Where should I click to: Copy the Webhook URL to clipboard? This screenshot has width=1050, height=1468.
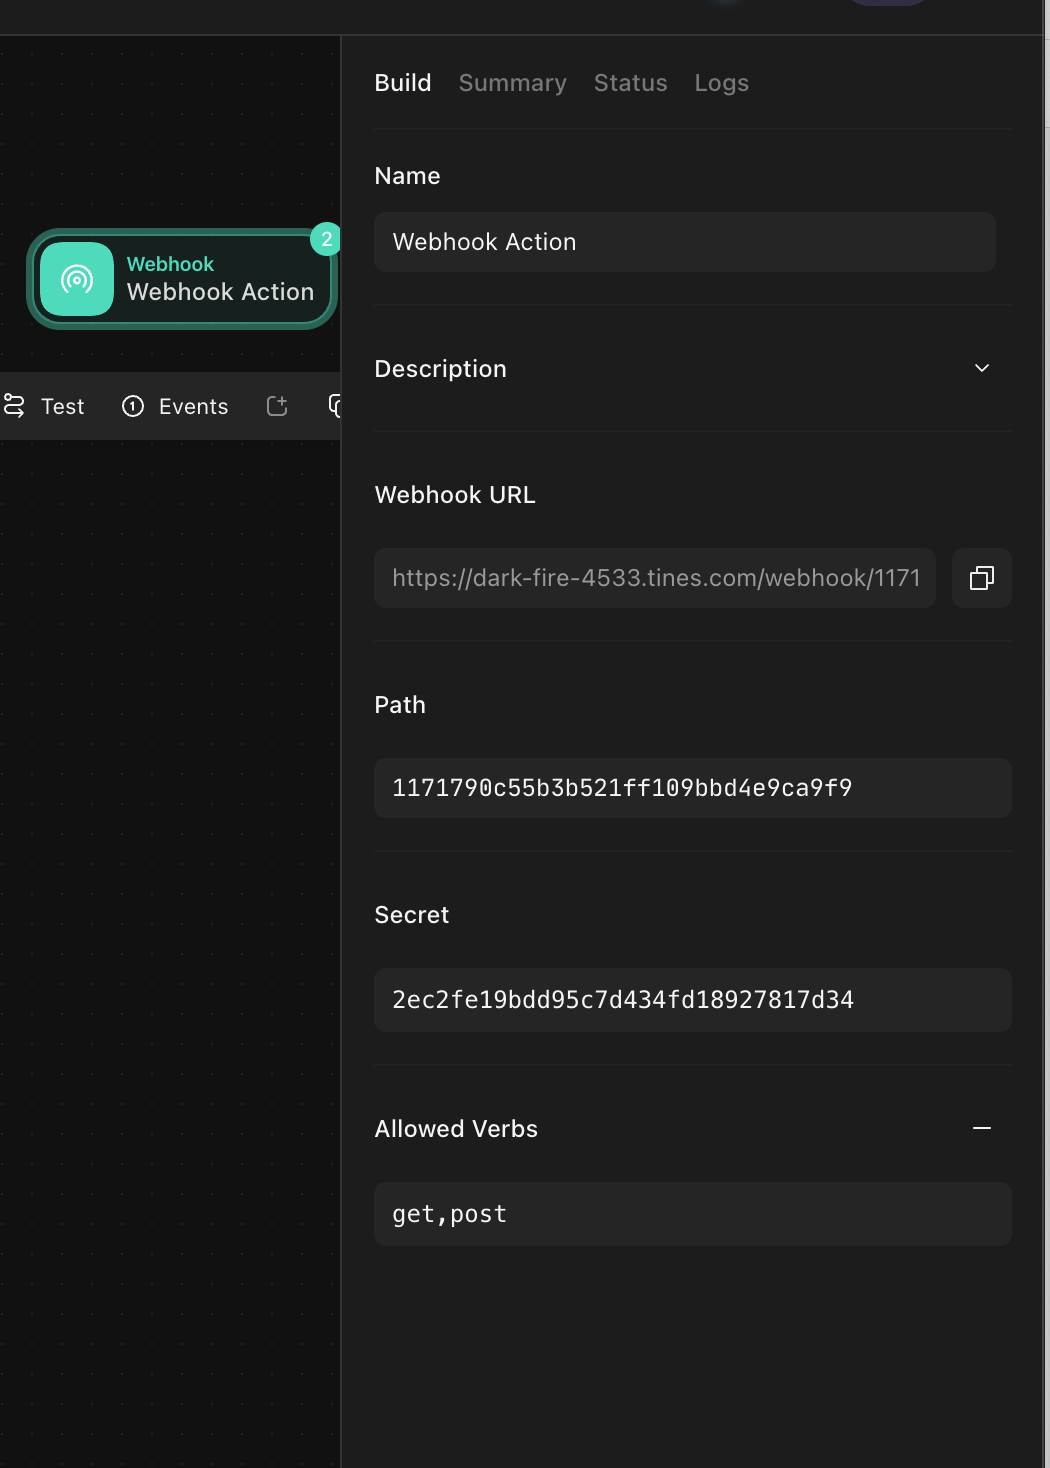981,578
